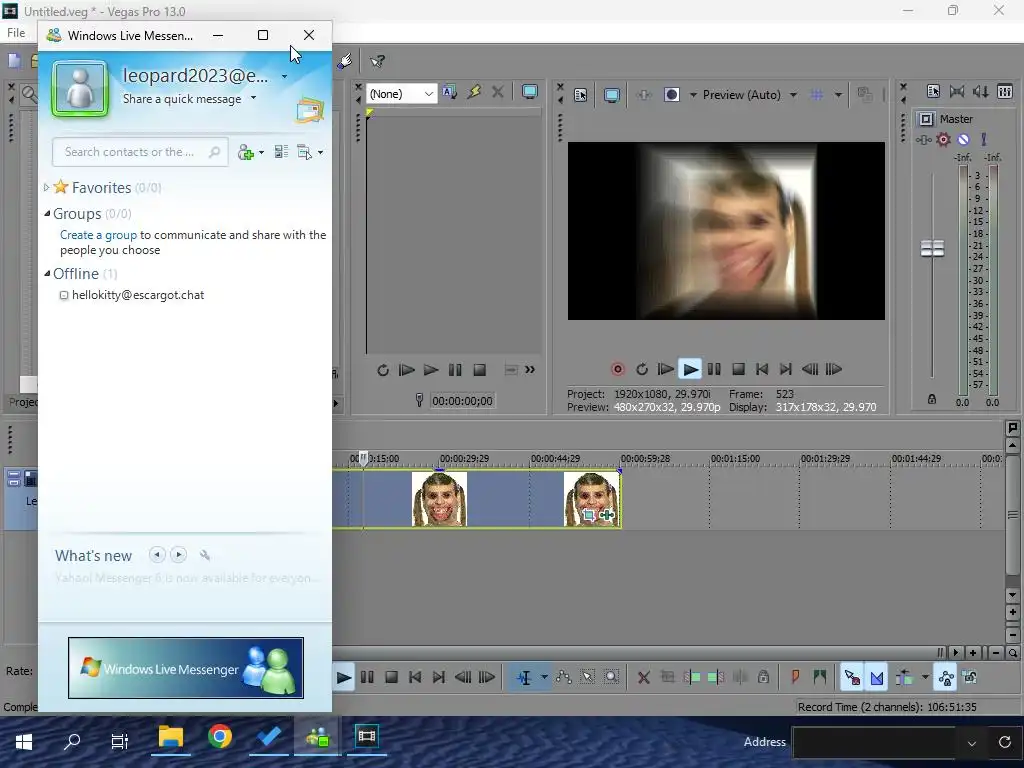Step to next frame in preview
1024x768 pixels.
pyautogui.click(x=834, y=370)
